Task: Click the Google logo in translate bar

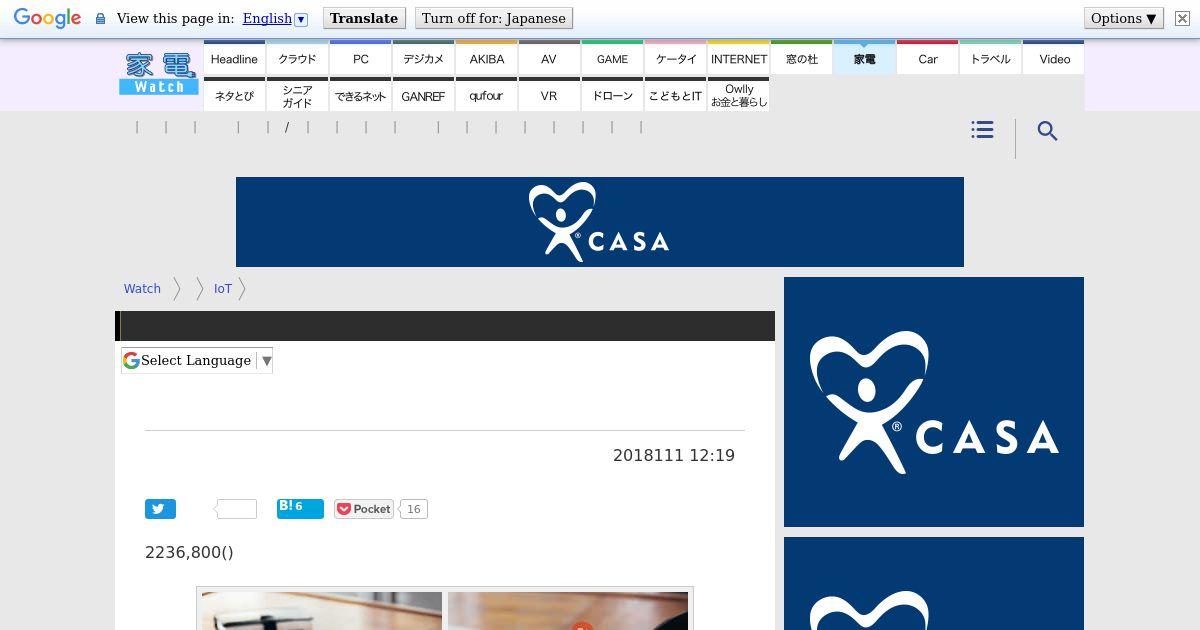Action: [x=47, y=19]
